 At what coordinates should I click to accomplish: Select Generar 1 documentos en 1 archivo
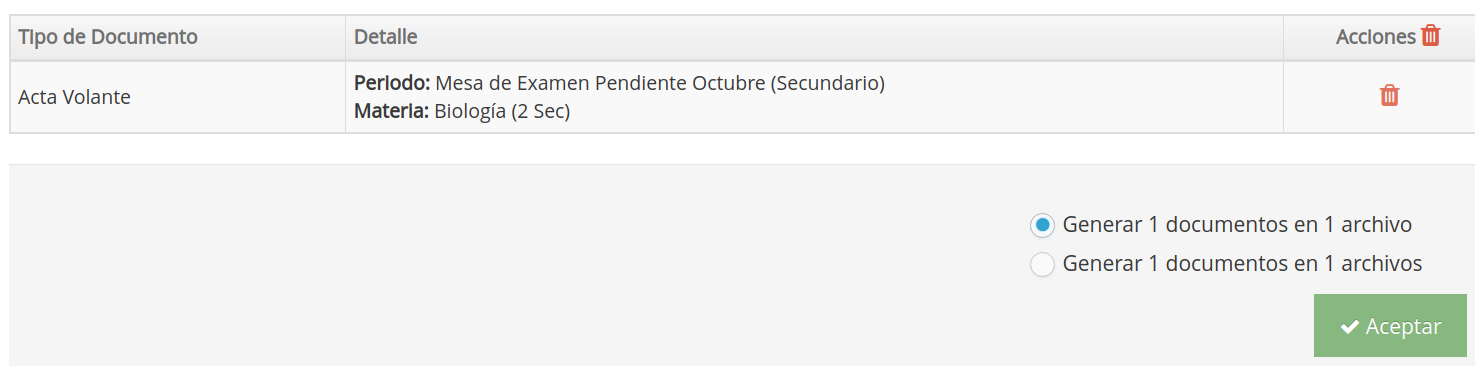click(1042, 225)
